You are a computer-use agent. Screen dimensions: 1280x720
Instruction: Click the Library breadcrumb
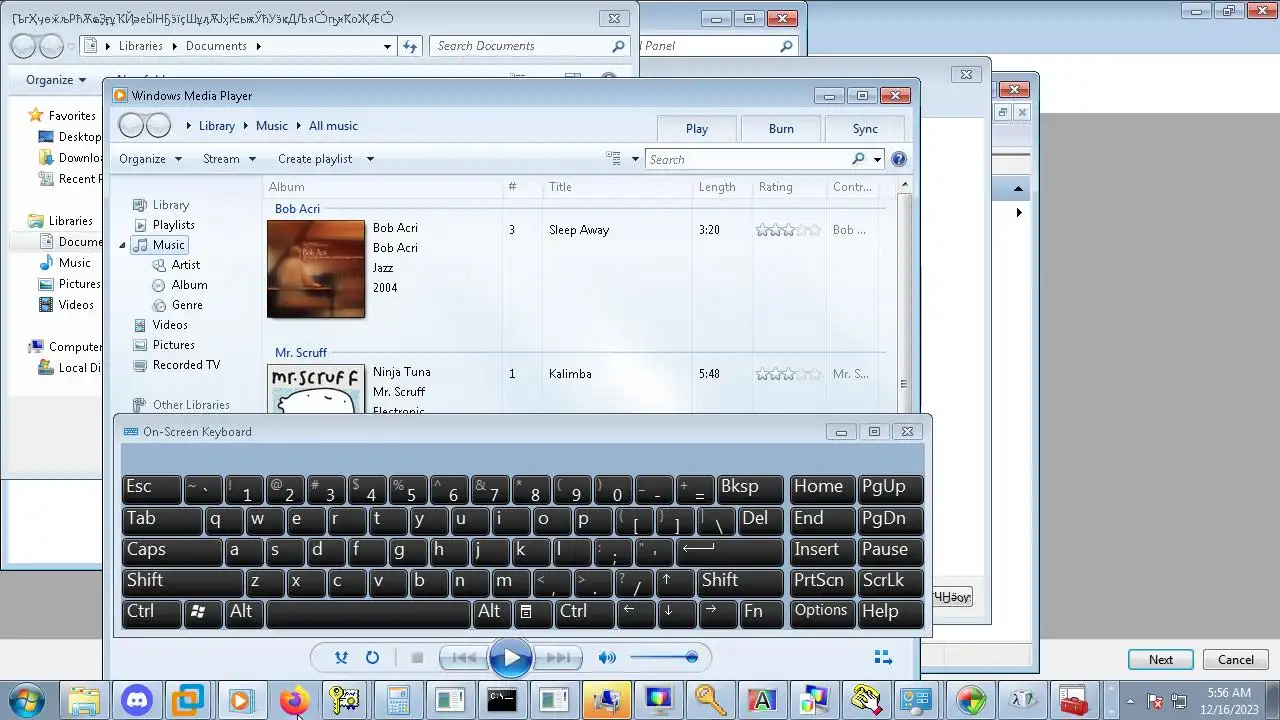(x=216, y=126)
